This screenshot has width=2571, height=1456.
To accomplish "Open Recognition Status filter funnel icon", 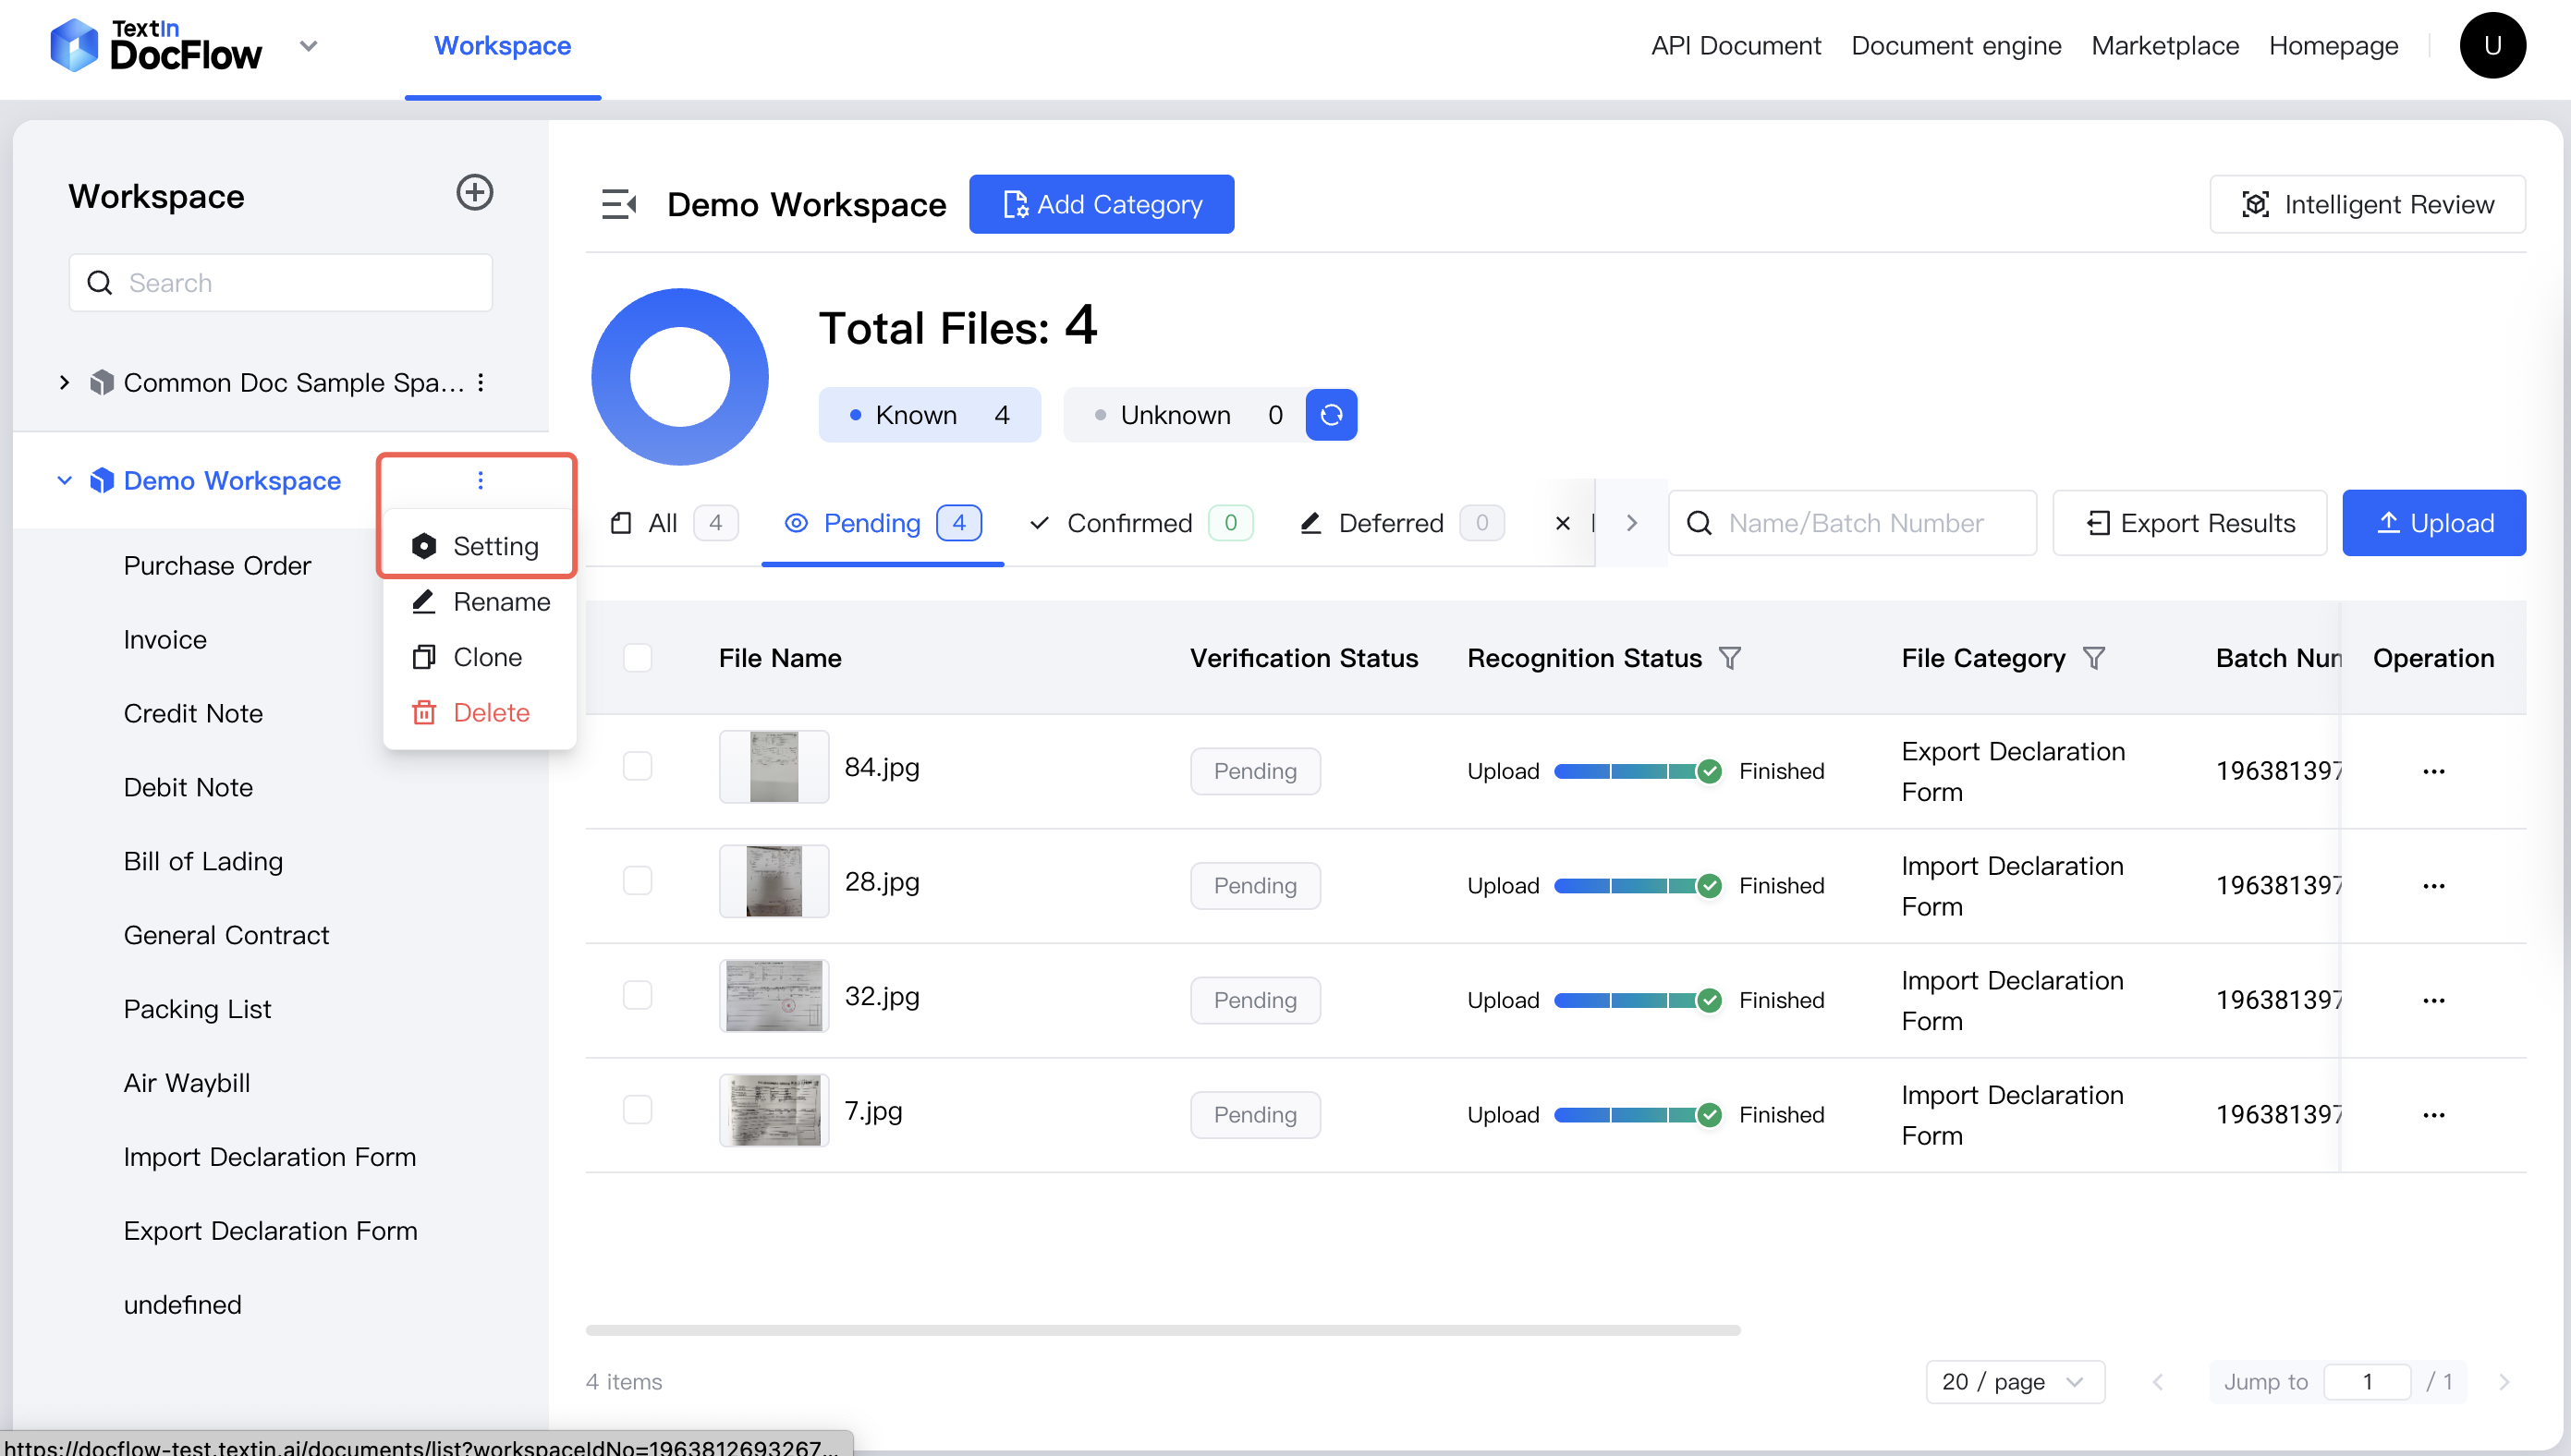I will [x=1730, y=658].
